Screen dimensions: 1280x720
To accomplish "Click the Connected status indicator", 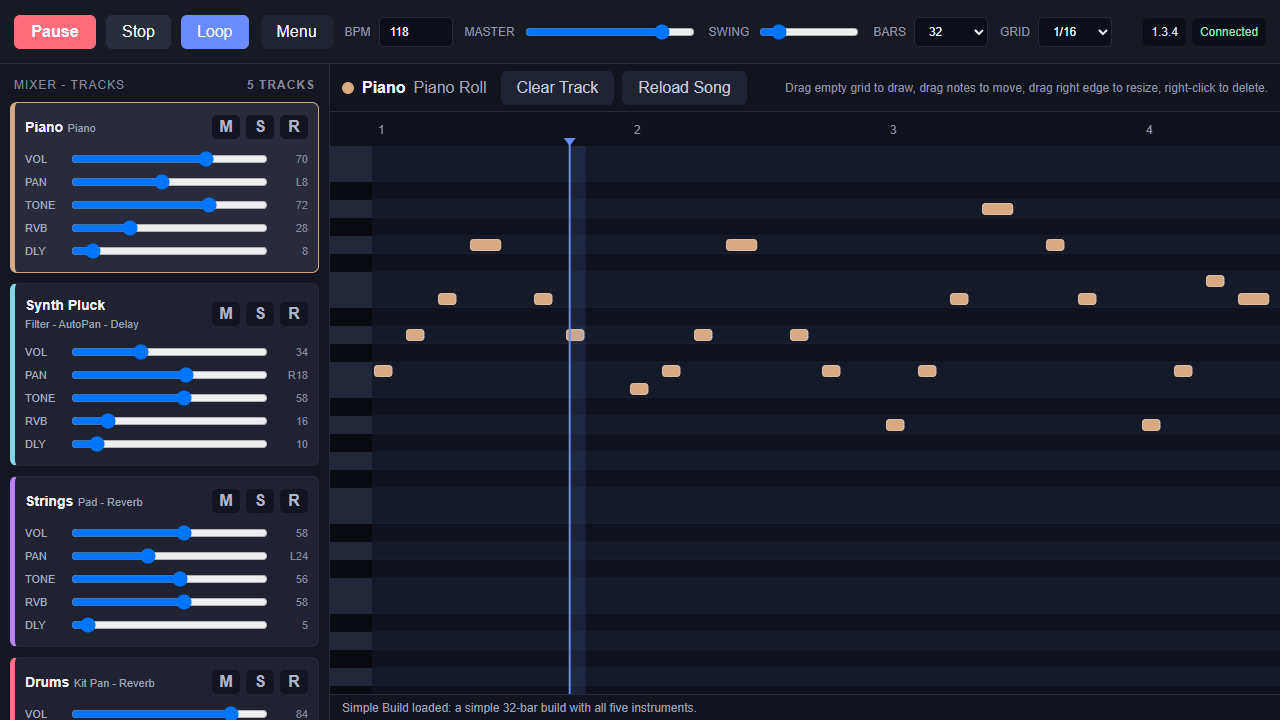I will (x=1229, y=32).
